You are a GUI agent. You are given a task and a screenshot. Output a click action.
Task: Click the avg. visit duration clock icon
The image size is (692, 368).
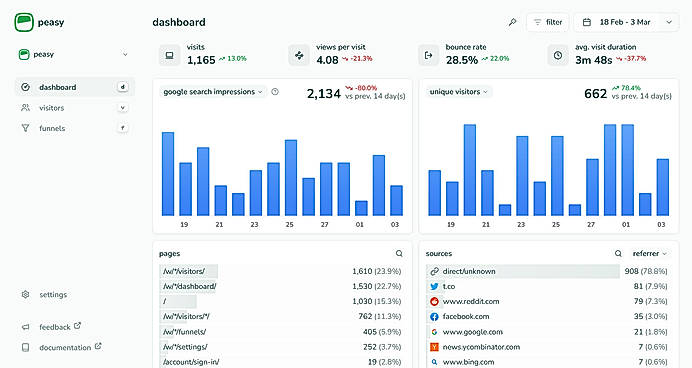[558, 55]
